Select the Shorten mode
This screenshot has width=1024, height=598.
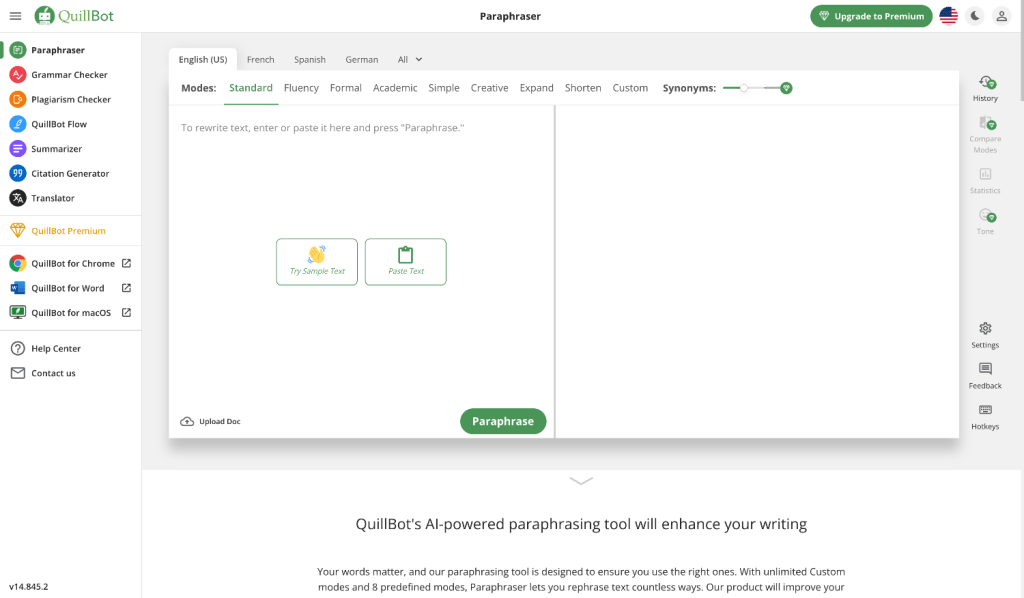pos(583,88)
